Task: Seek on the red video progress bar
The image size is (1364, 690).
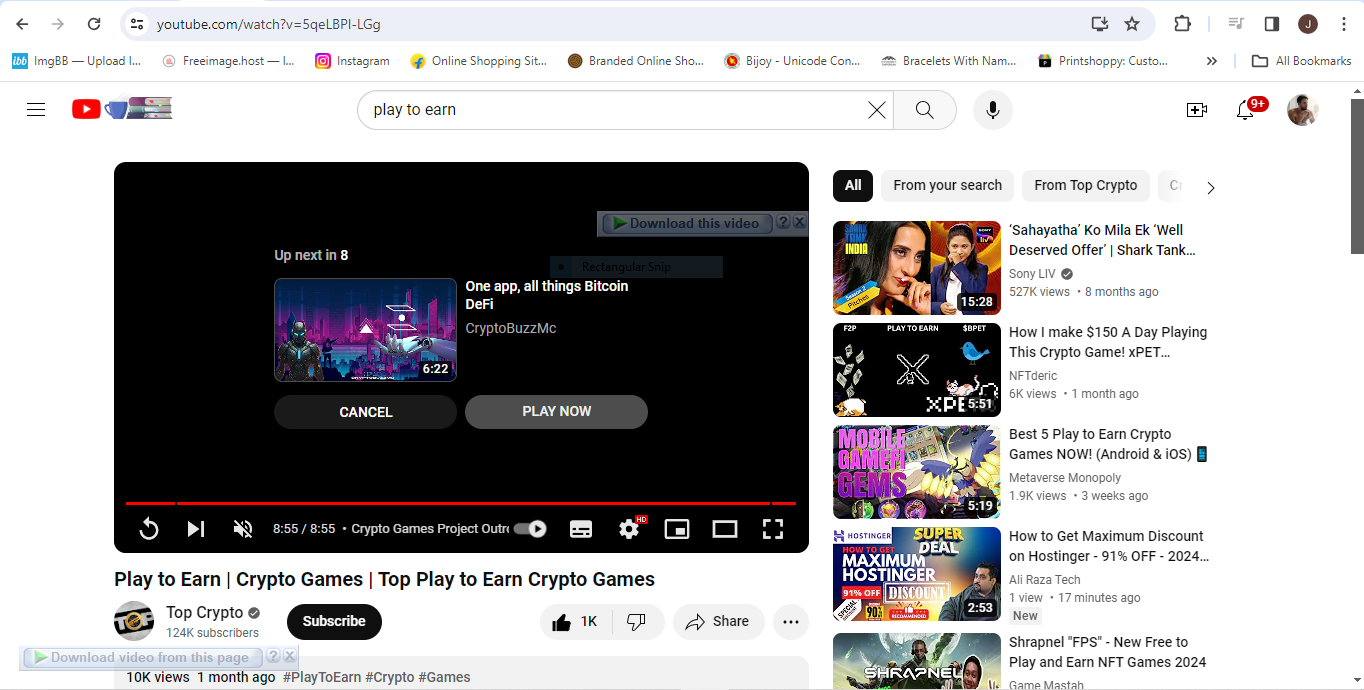Action: [x=461, y=503]
